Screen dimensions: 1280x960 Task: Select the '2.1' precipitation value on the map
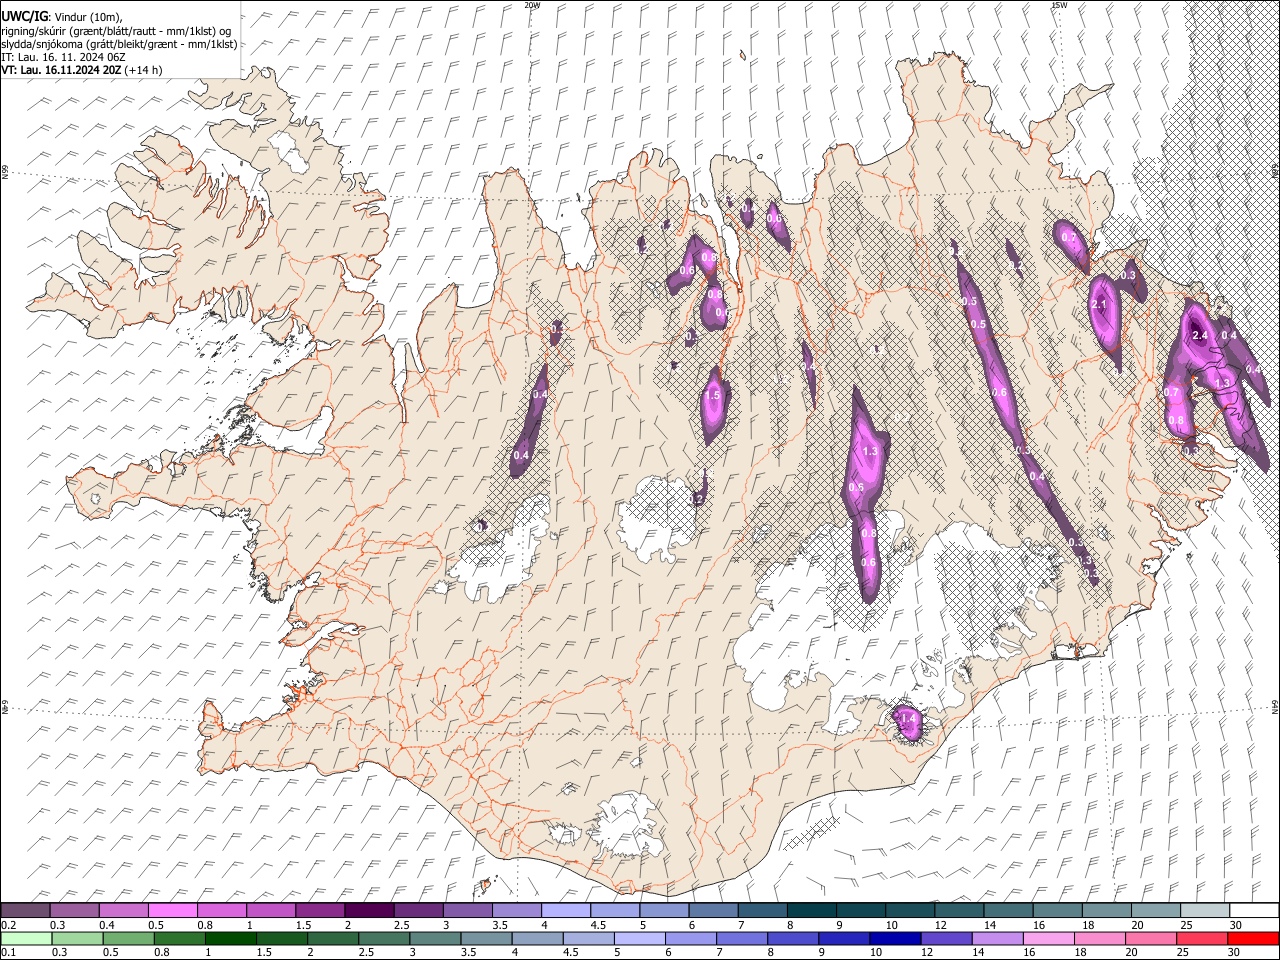coord(1100,305)
